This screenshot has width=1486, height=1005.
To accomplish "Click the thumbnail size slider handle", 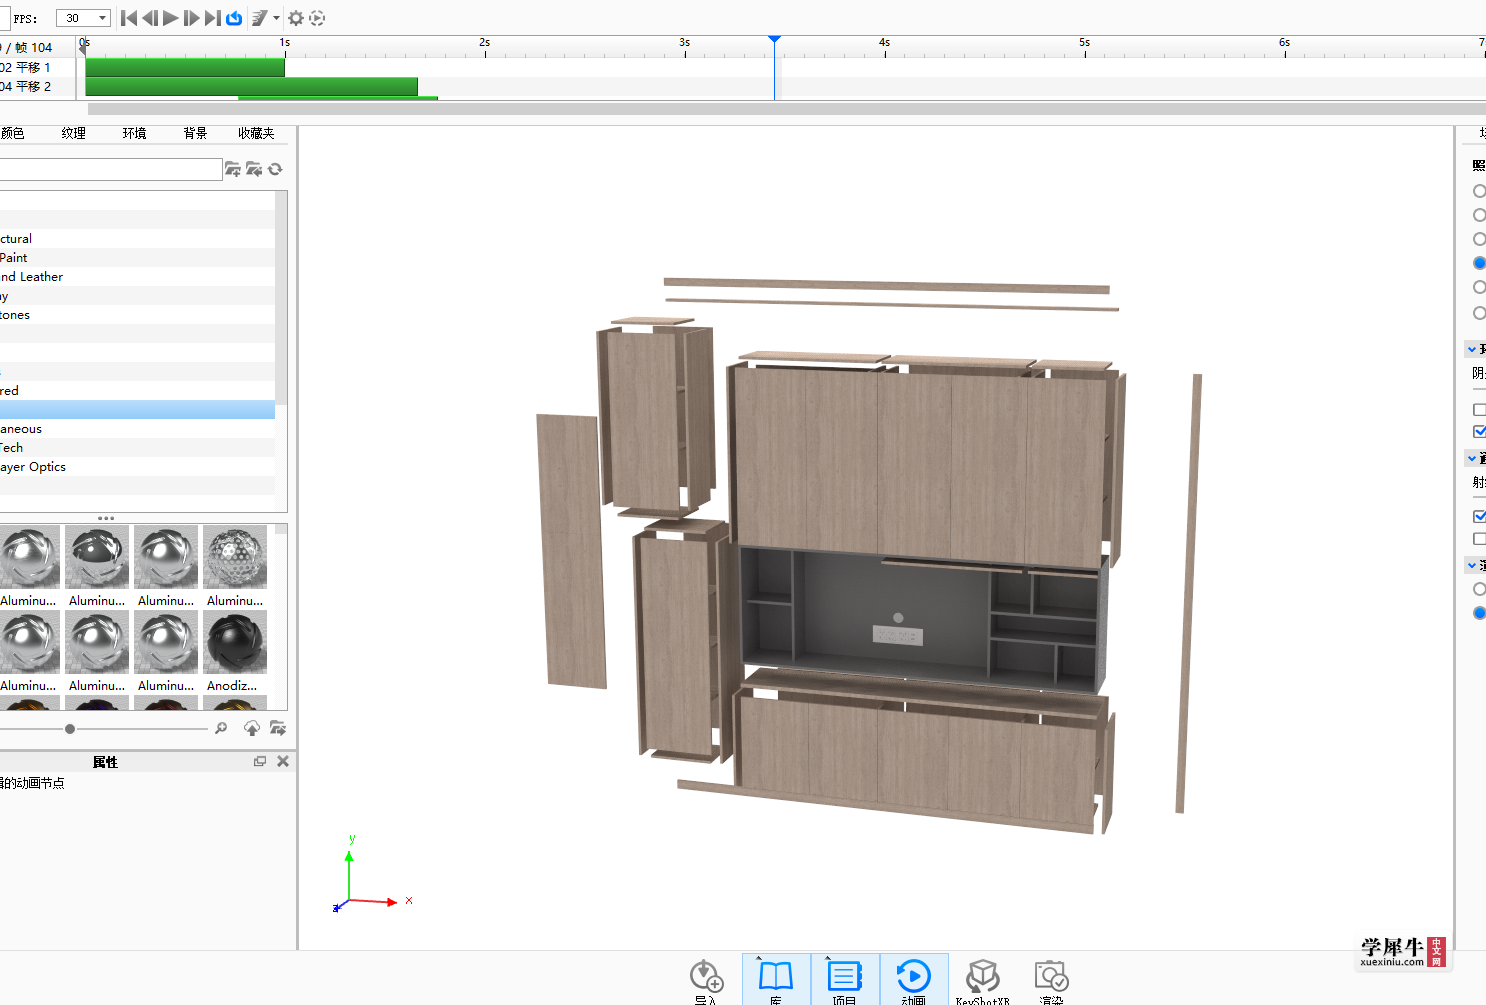I will (70, 729).
